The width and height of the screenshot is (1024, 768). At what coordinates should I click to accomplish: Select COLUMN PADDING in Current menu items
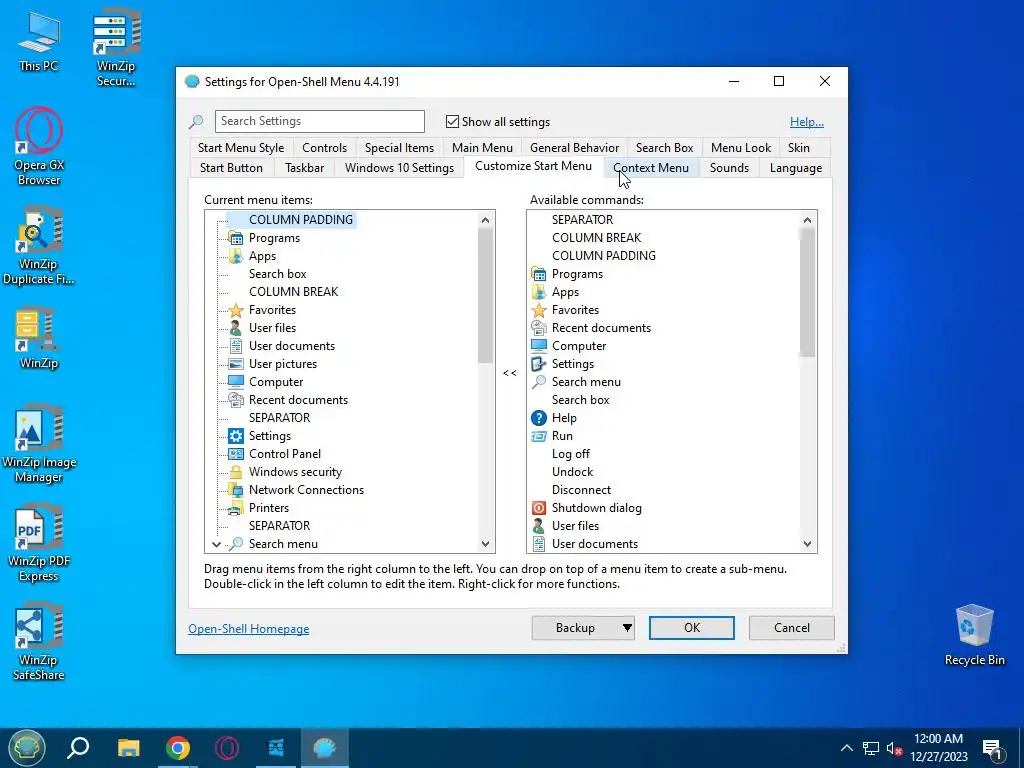pos(300,220)
